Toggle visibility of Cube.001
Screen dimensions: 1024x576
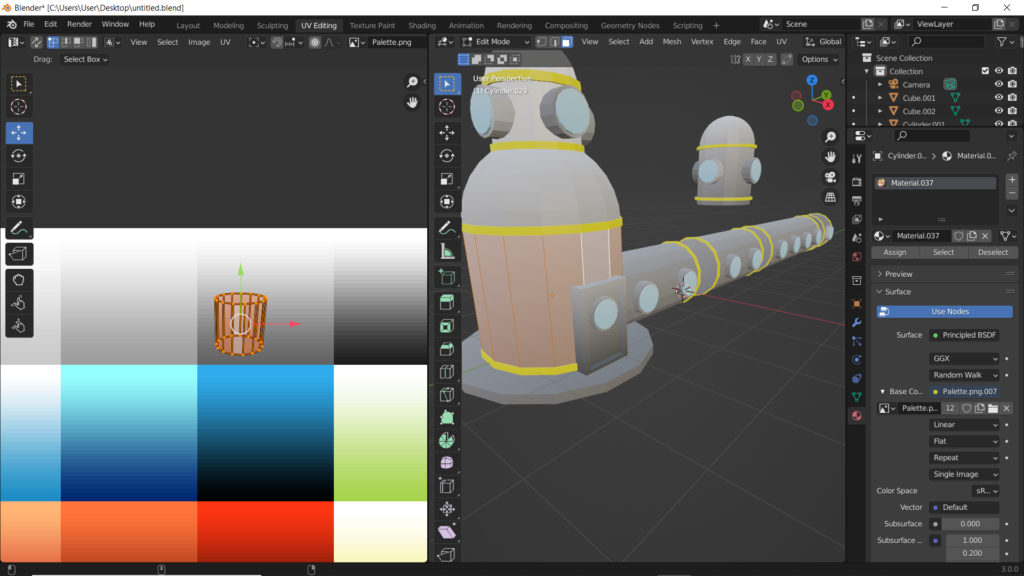(998, 98)
